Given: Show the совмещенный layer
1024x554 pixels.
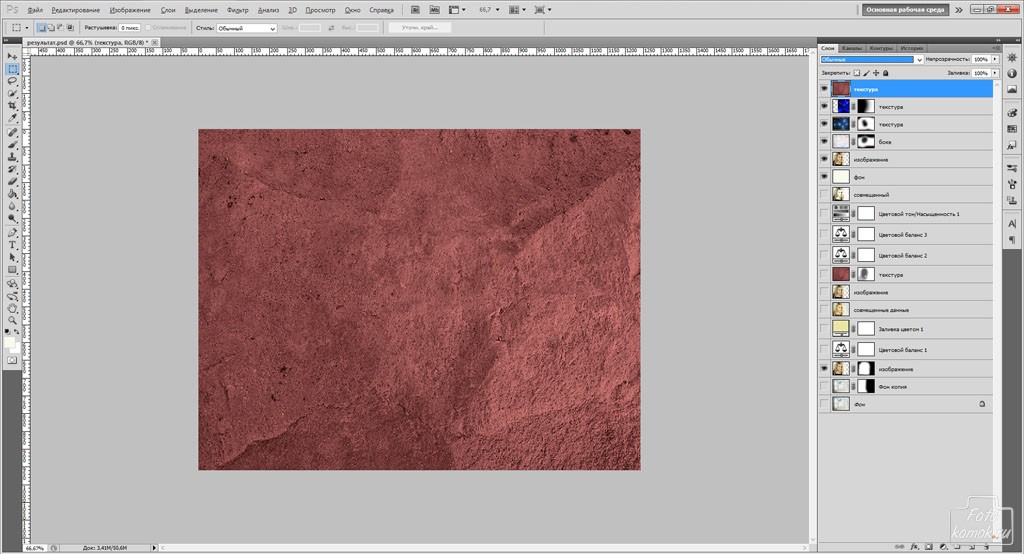Looking at the screenshot, I should tap(824, 194).
